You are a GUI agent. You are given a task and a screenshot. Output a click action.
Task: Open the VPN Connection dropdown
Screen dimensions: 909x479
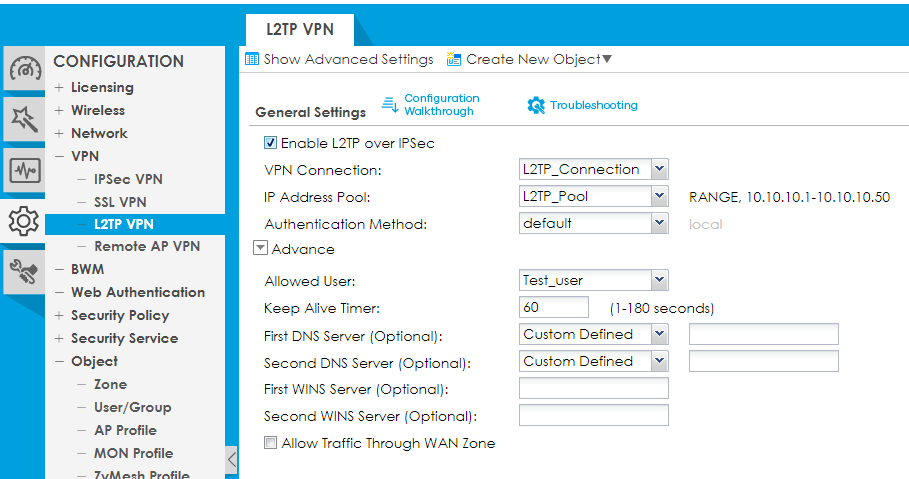tap(659, 169)
